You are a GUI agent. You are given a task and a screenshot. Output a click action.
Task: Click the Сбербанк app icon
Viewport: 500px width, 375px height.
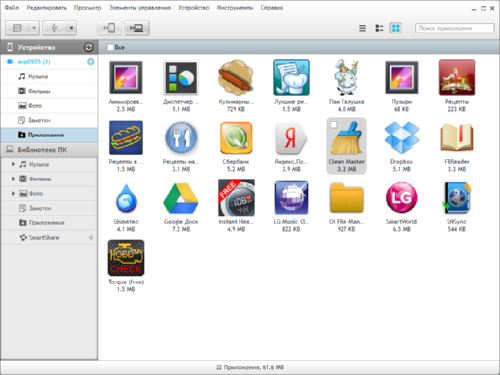[x=236, y=138]
